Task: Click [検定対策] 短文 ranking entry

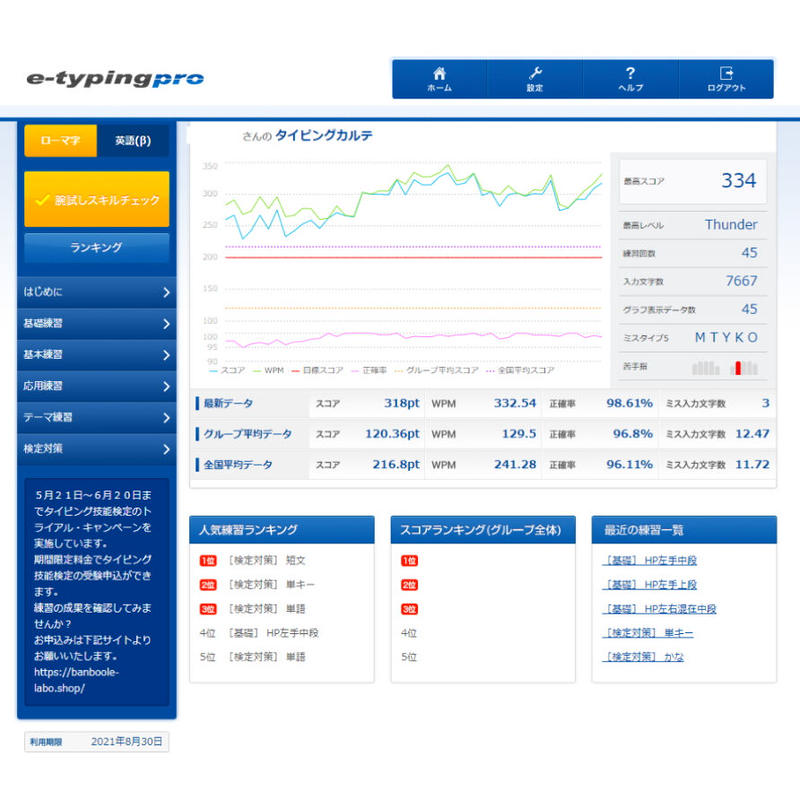Action: coord(267,561)
